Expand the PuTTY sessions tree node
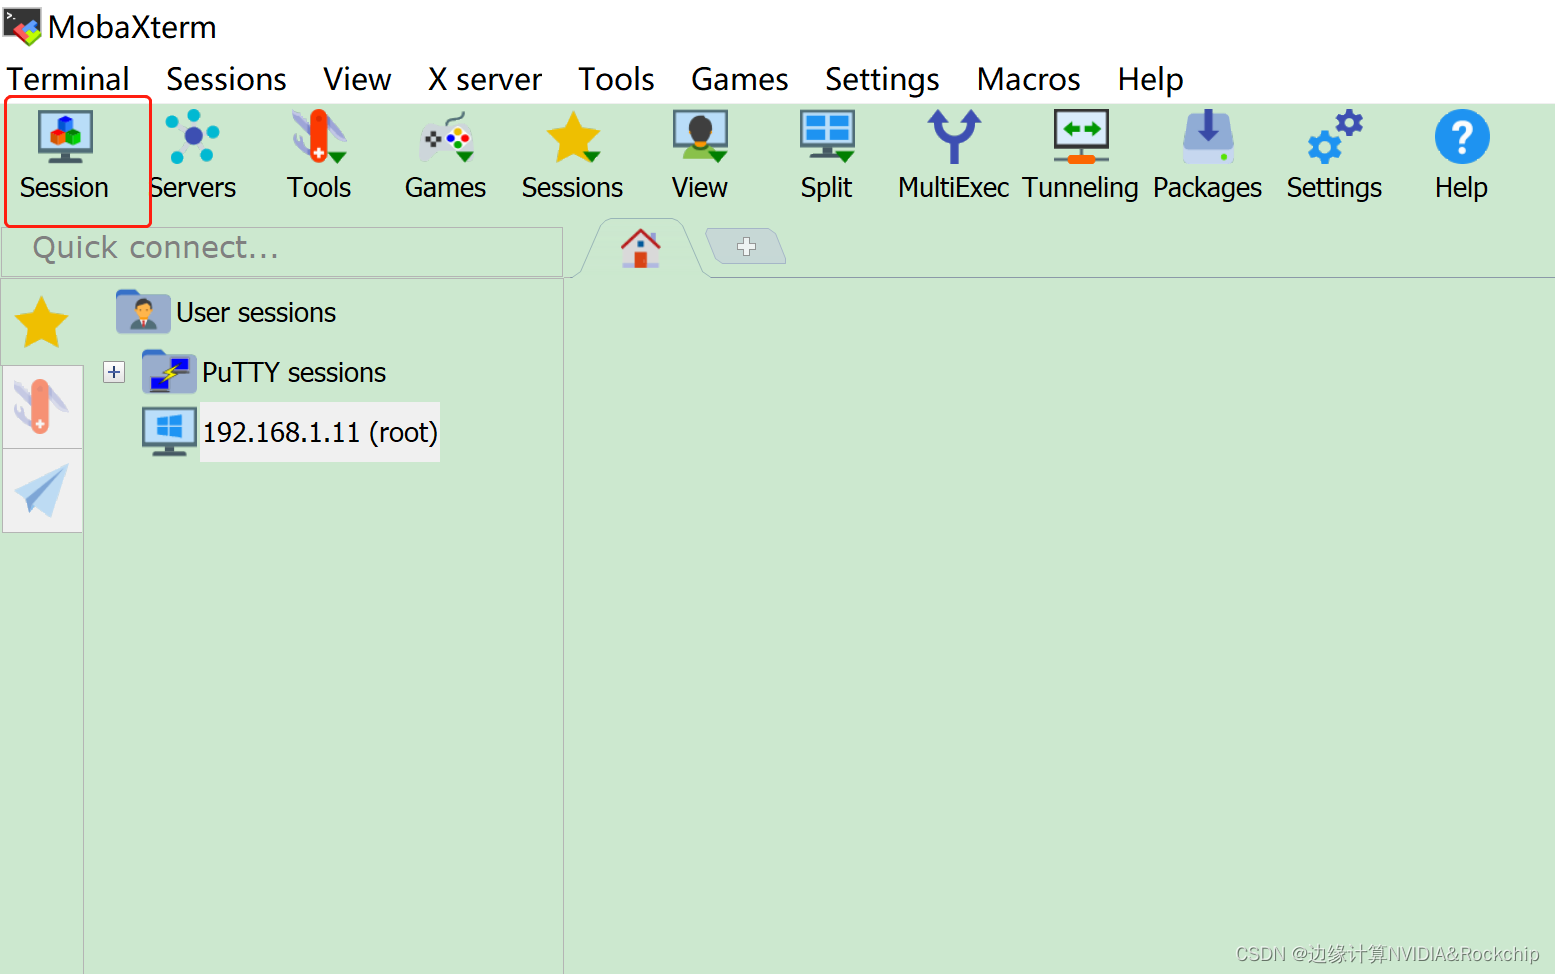 click(x=114, y=372)
